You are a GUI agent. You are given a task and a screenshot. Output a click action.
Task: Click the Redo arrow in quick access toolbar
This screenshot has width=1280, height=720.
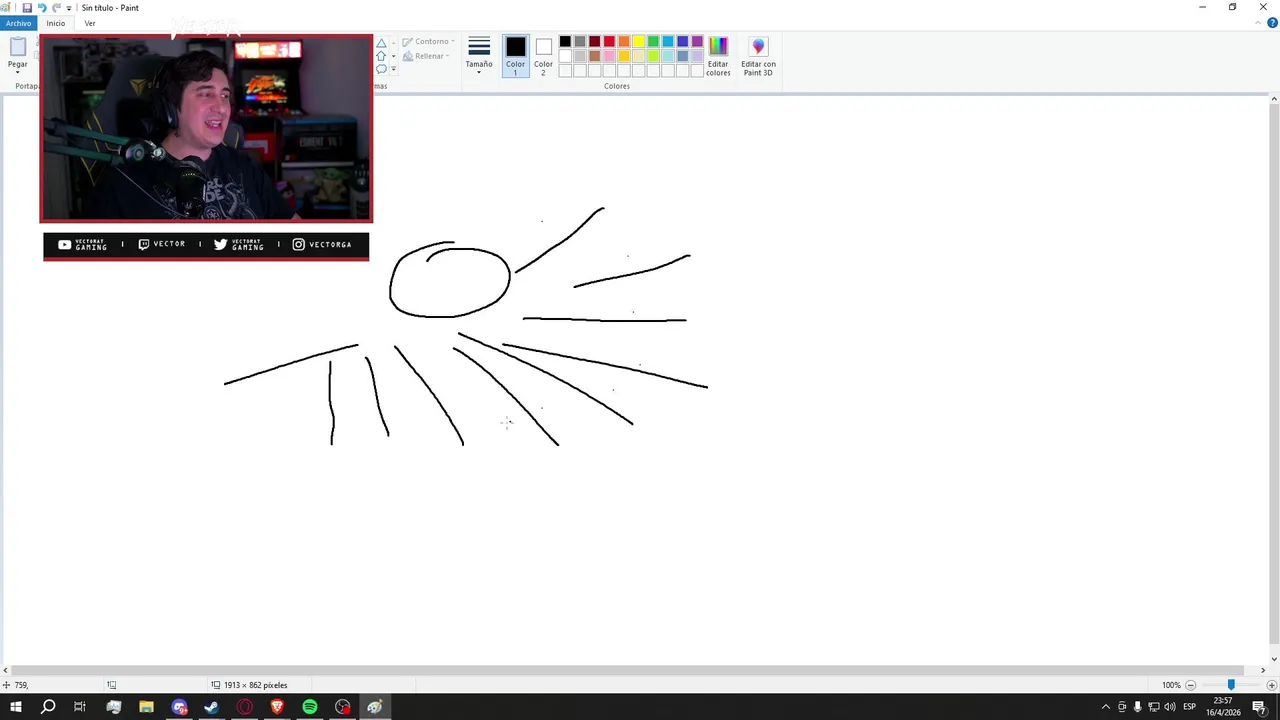[56, 7]
